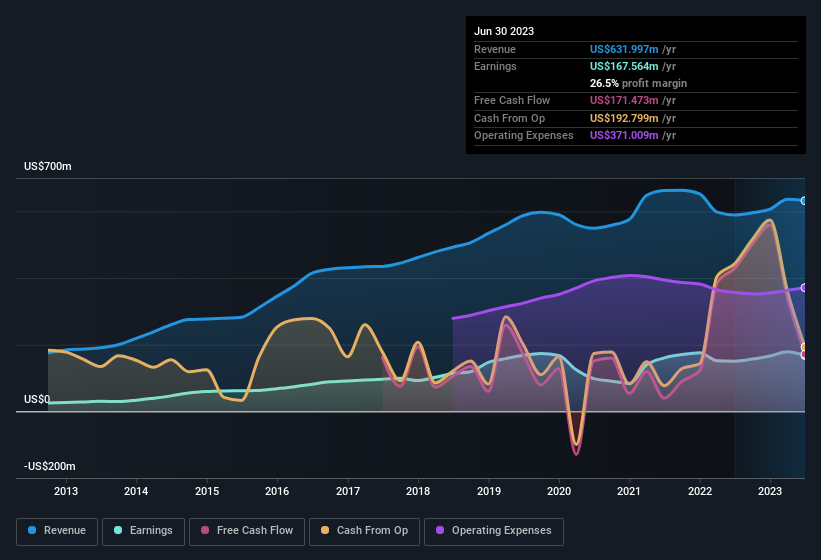Image resolution: width=821 pixels, height=560 pixels.
Task: Toggle the Free Cash Flow legend button
Action: point(247,531)
